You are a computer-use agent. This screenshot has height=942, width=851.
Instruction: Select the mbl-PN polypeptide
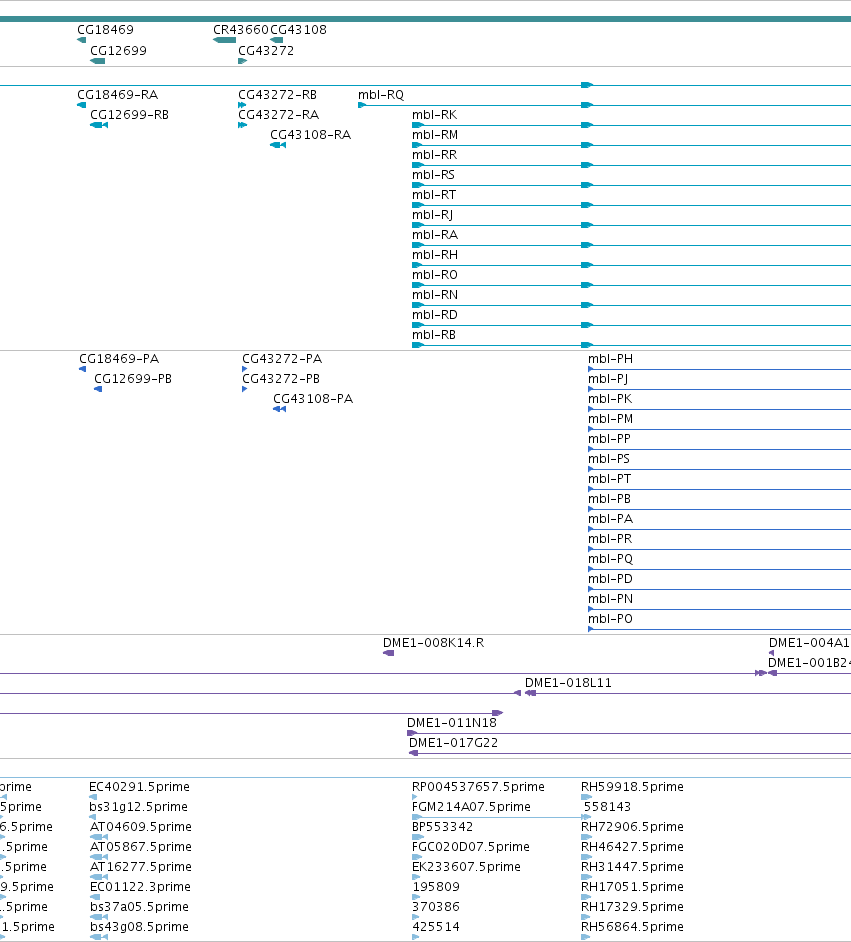click(x=610, y=598)
